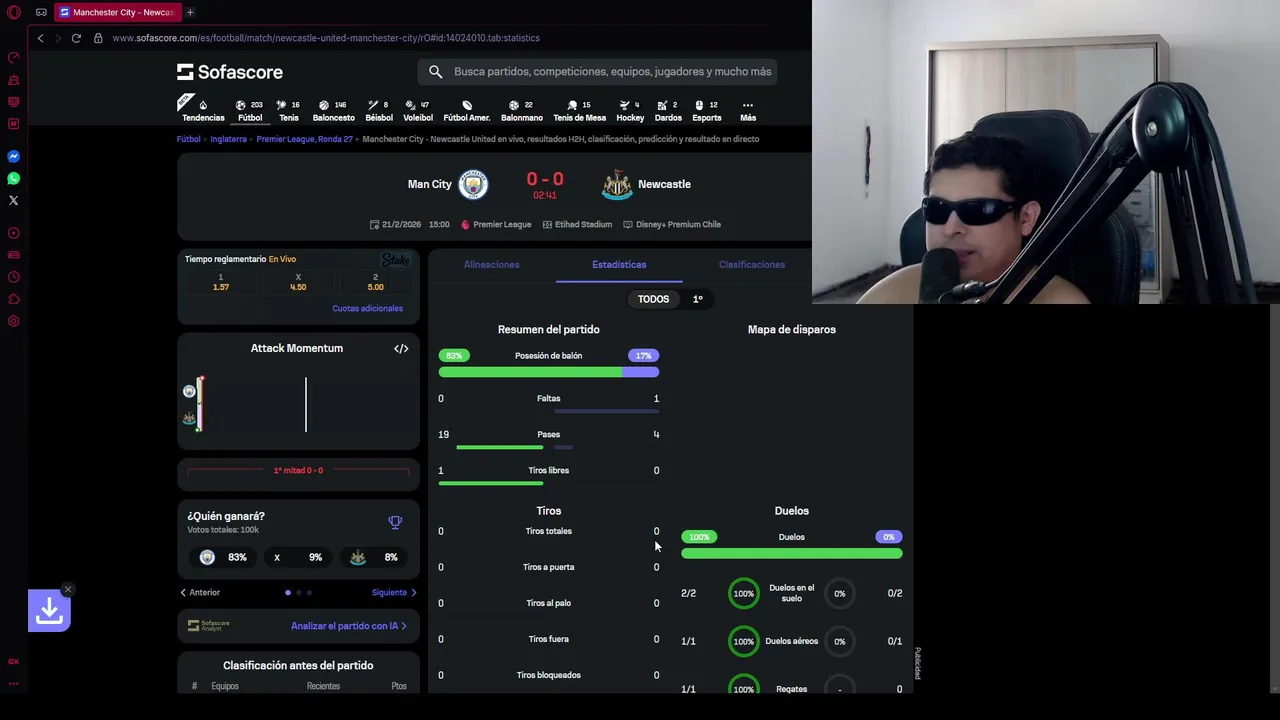
Task: Click the Stake sponsor logo
Action: click(x=396, y=260)
